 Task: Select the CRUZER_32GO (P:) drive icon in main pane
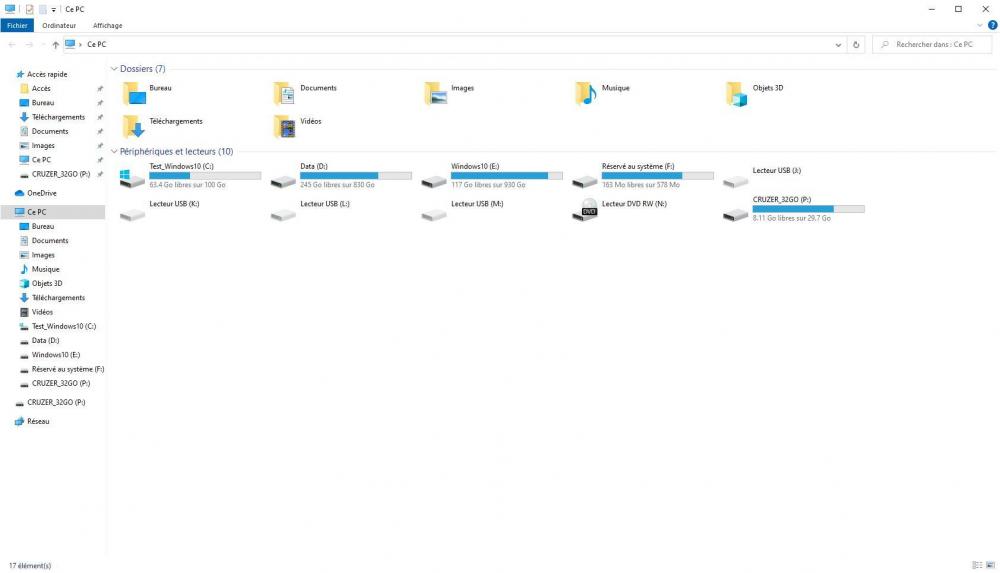pos(735,215)
